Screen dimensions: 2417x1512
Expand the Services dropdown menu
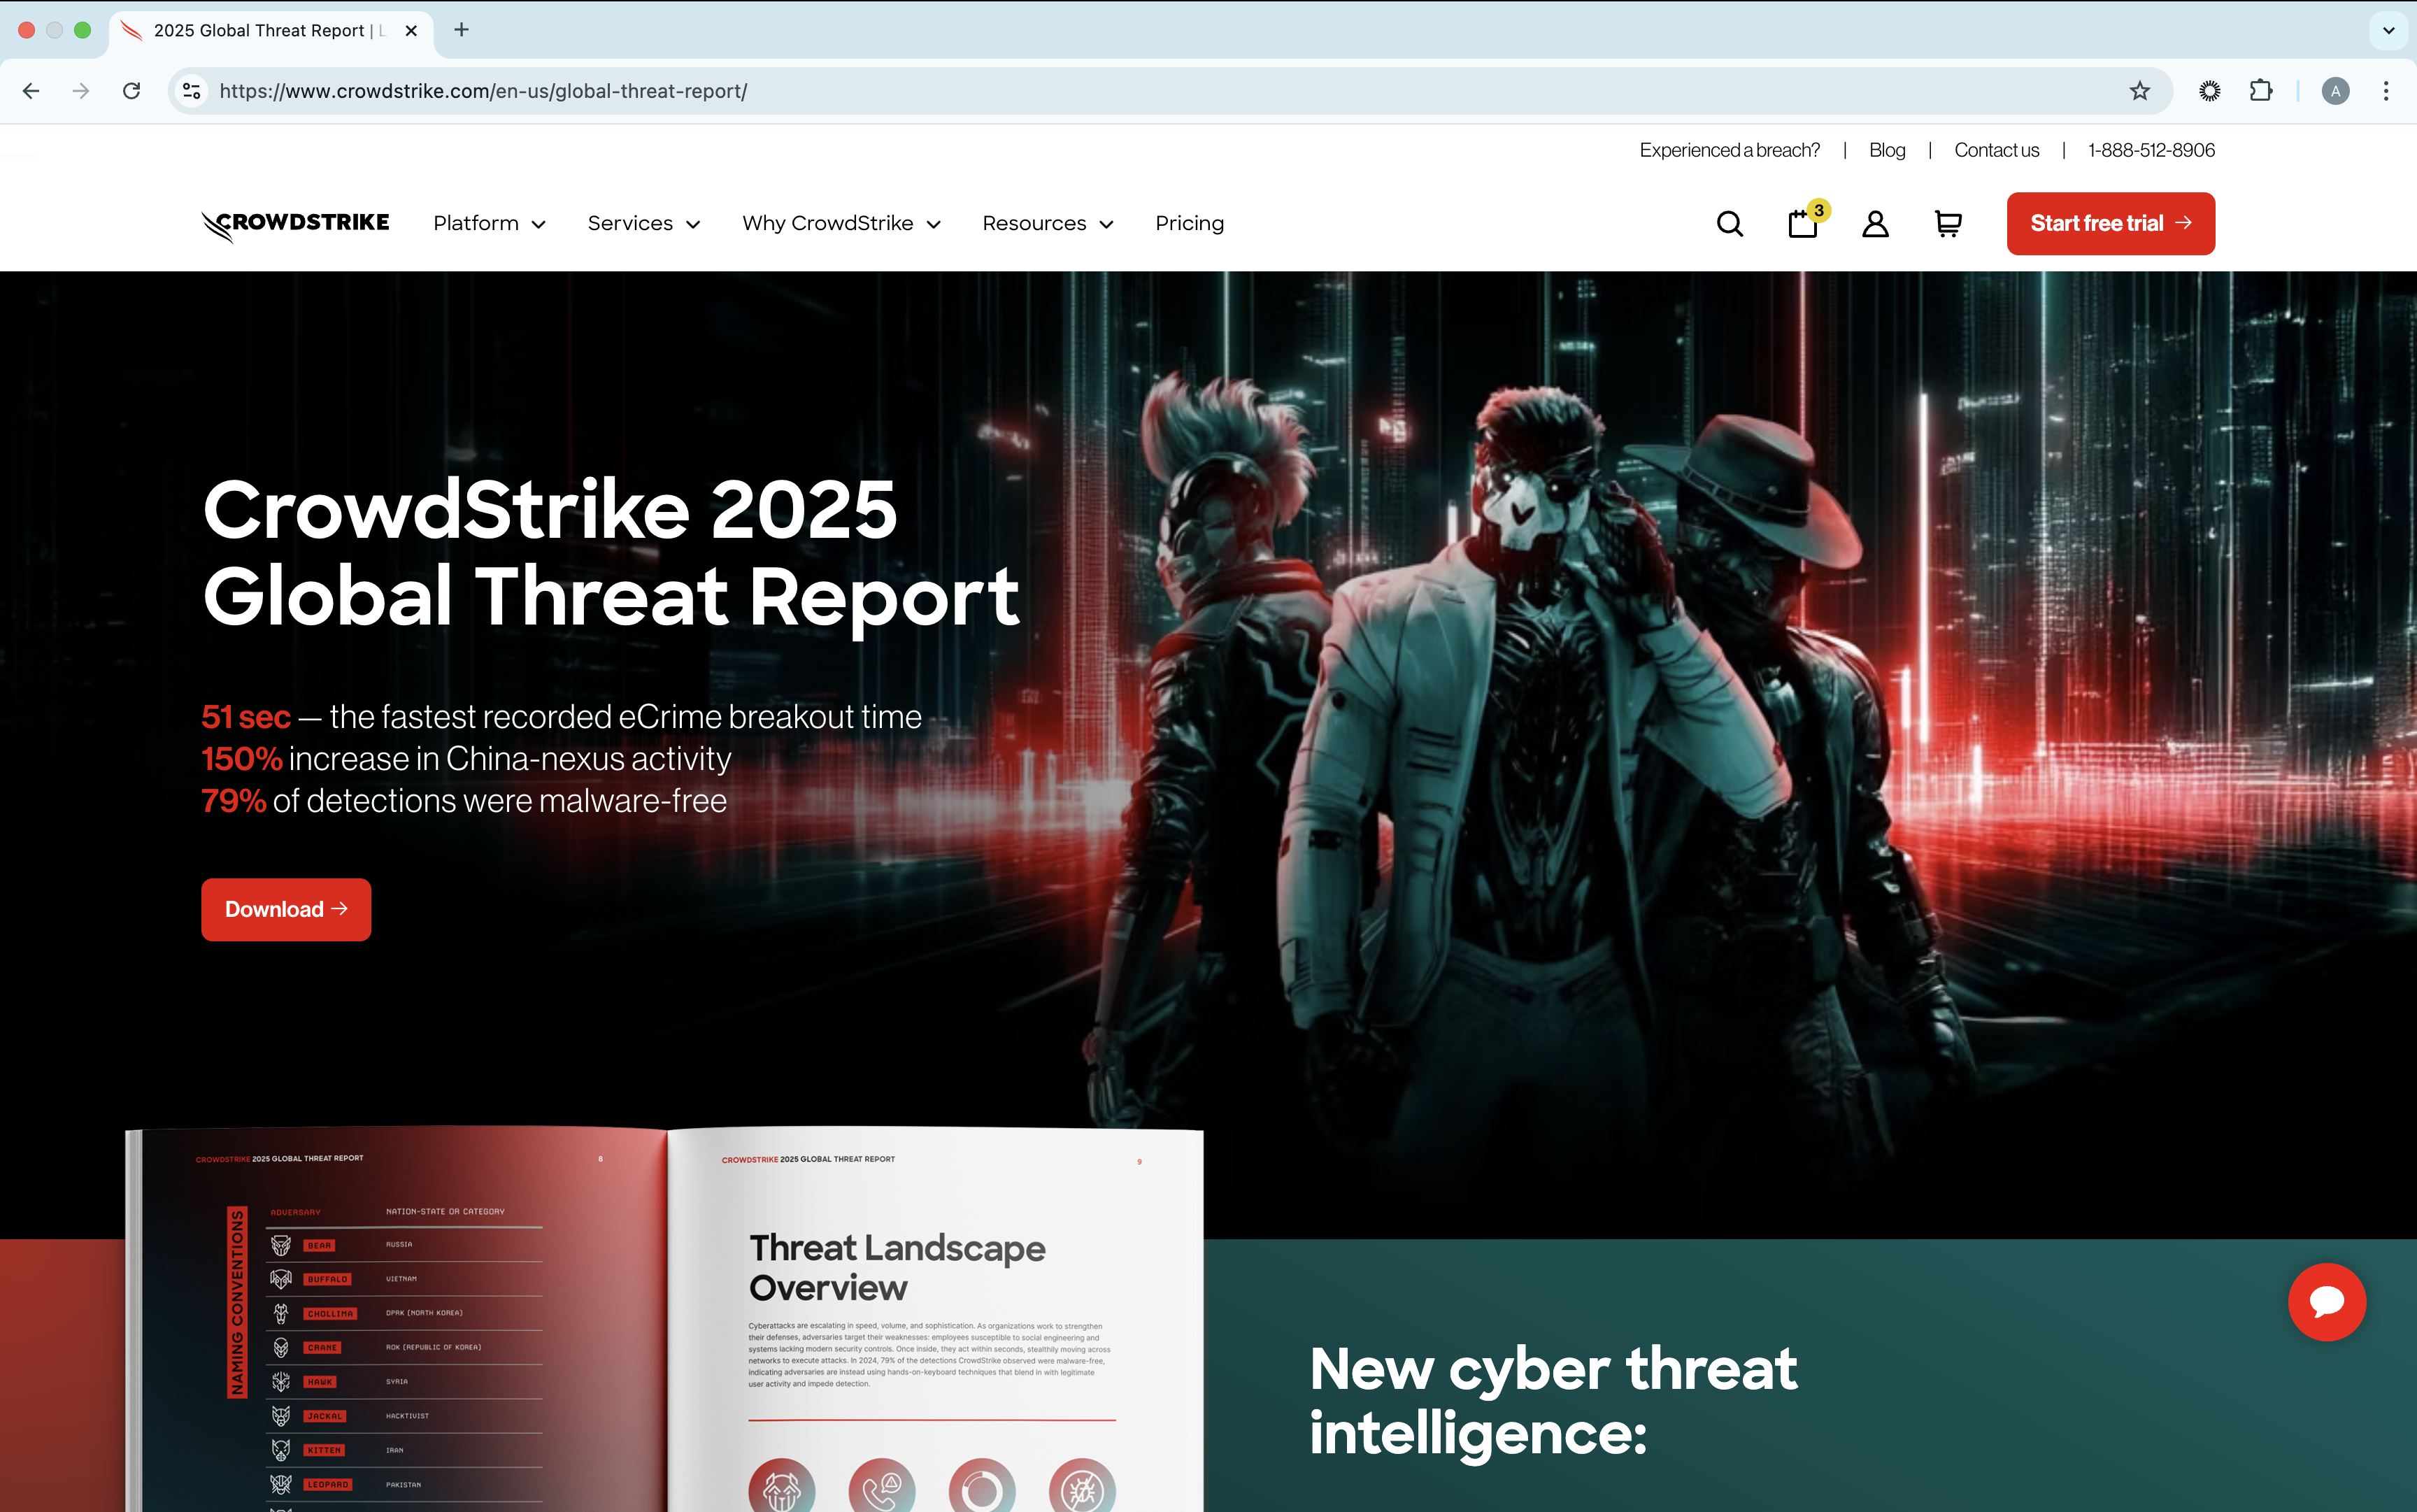[x=643, y=224]
